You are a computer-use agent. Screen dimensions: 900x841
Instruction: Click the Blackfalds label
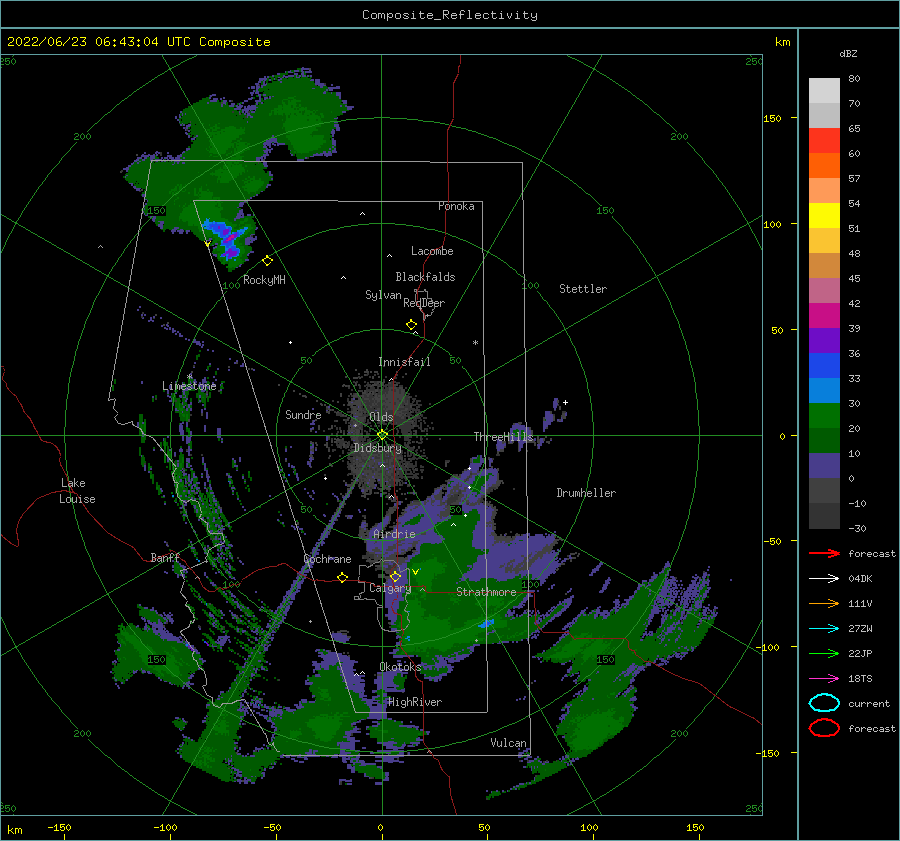pyautogui.click(x=425, y=277)
